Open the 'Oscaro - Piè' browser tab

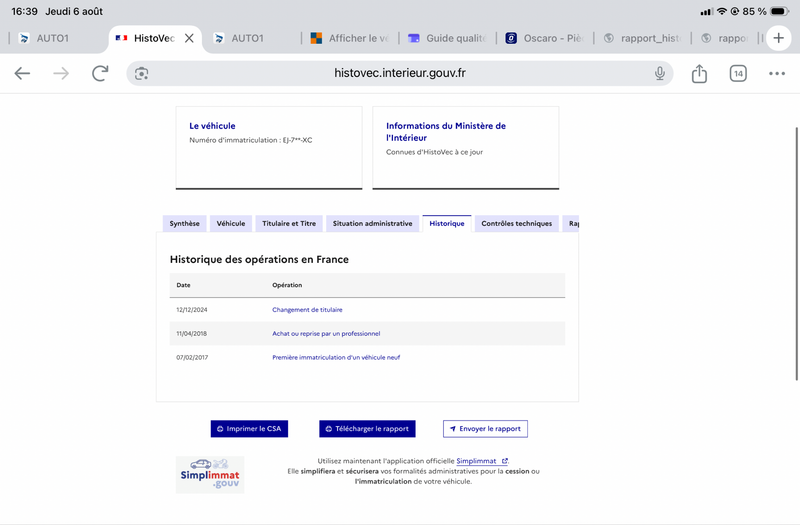pyautogui.click(x=544, y=38)
